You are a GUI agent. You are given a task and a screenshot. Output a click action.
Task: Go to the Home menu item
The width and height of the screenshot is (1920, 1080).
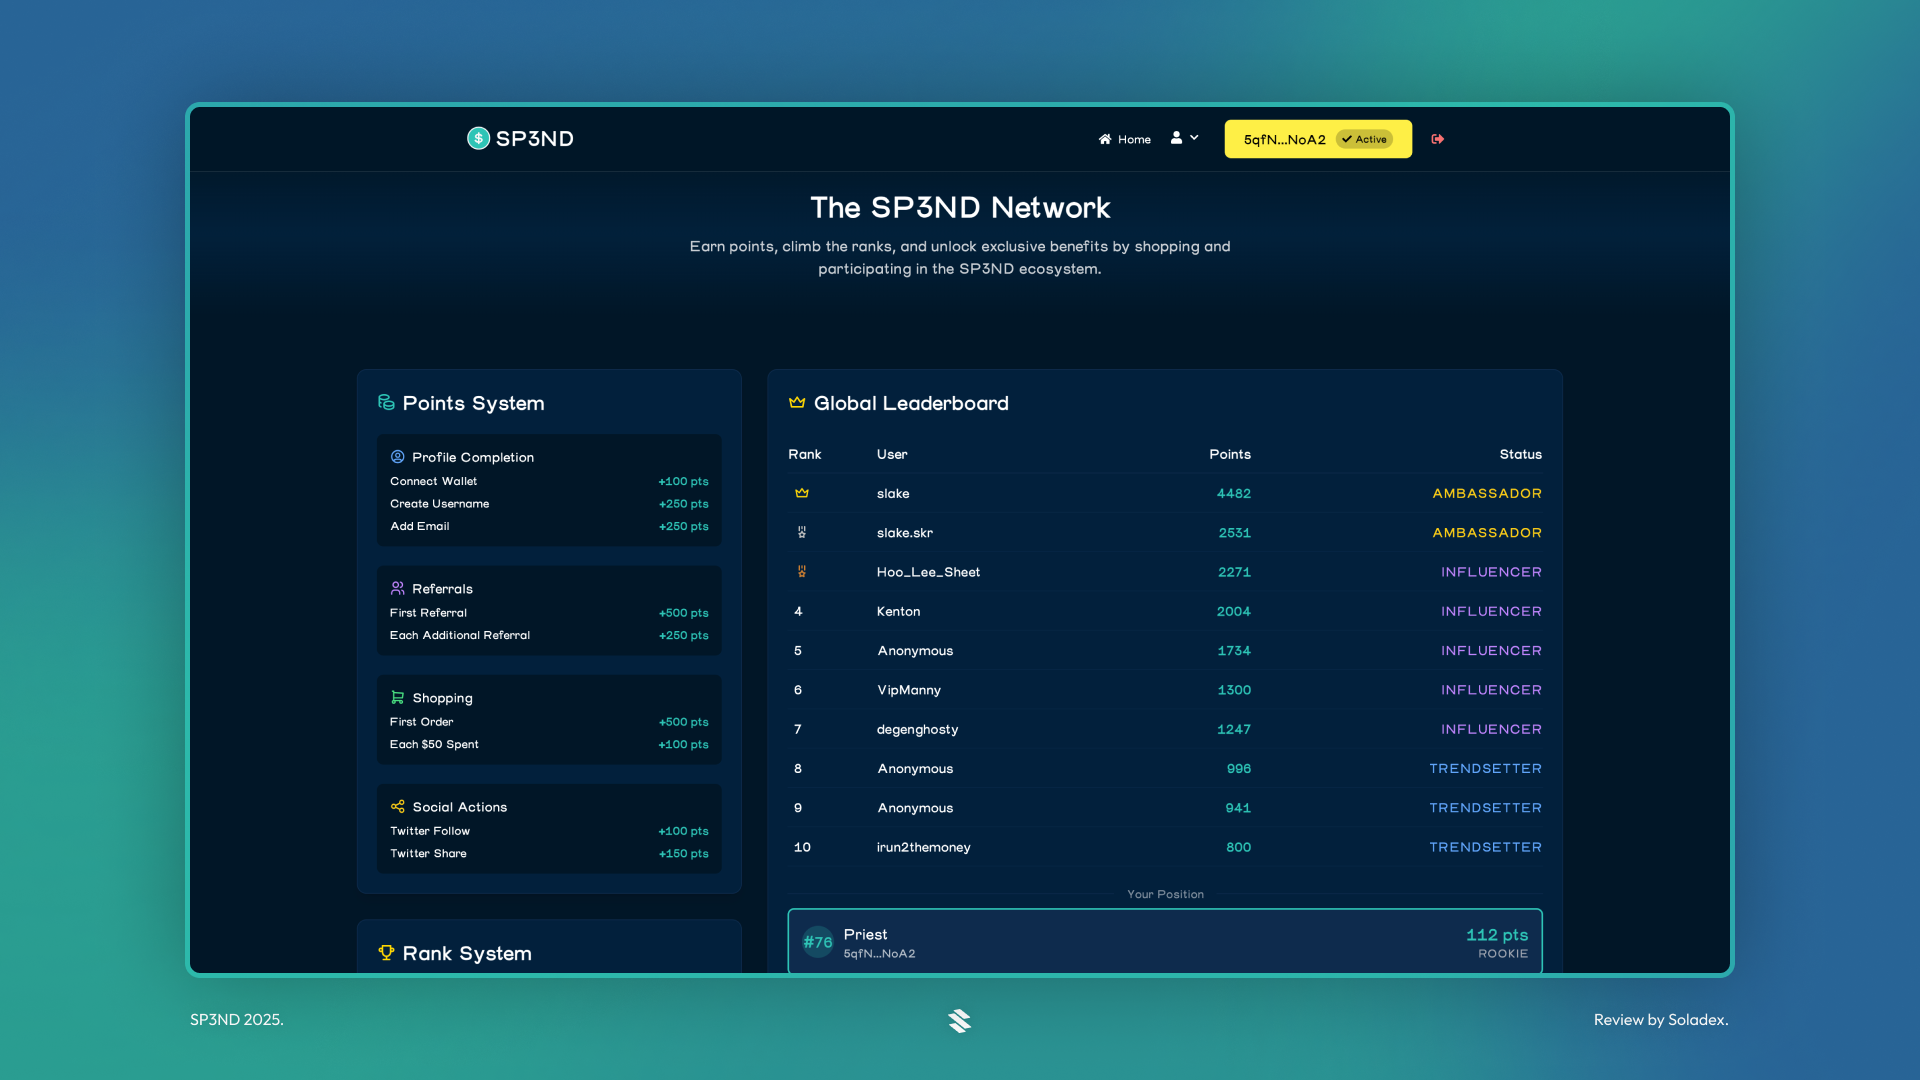(x=1124, y=139)
